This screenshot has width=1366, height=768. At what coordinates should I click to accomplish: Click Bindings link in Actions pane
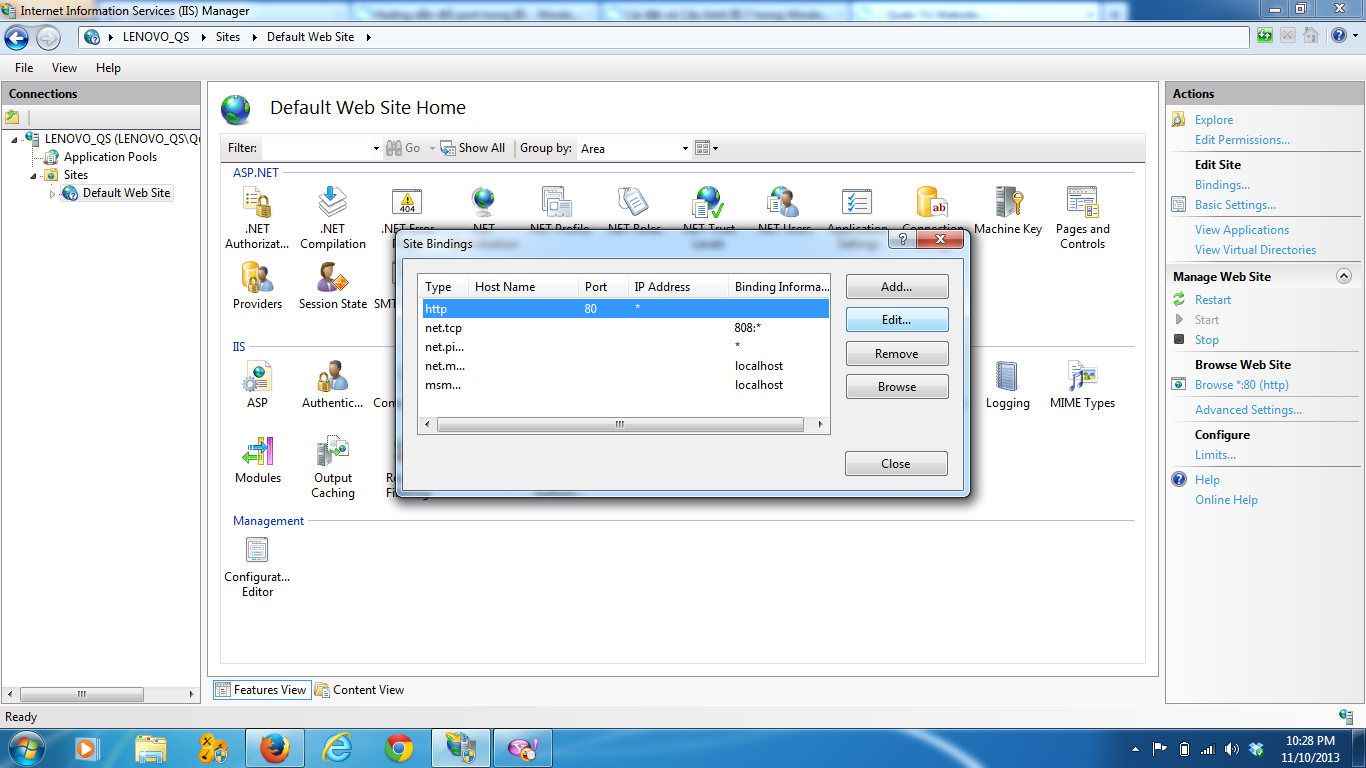pos(1222,185)
